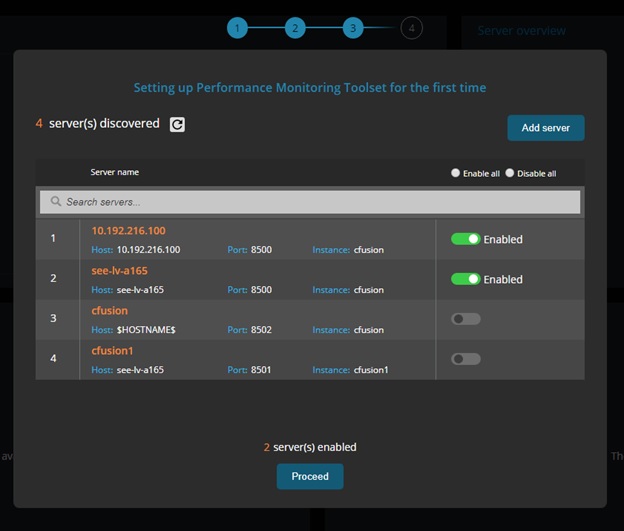624x531 pixels.
Task: Disable the see-lv-a165 server toggle
Action: (x=465, y=279)
